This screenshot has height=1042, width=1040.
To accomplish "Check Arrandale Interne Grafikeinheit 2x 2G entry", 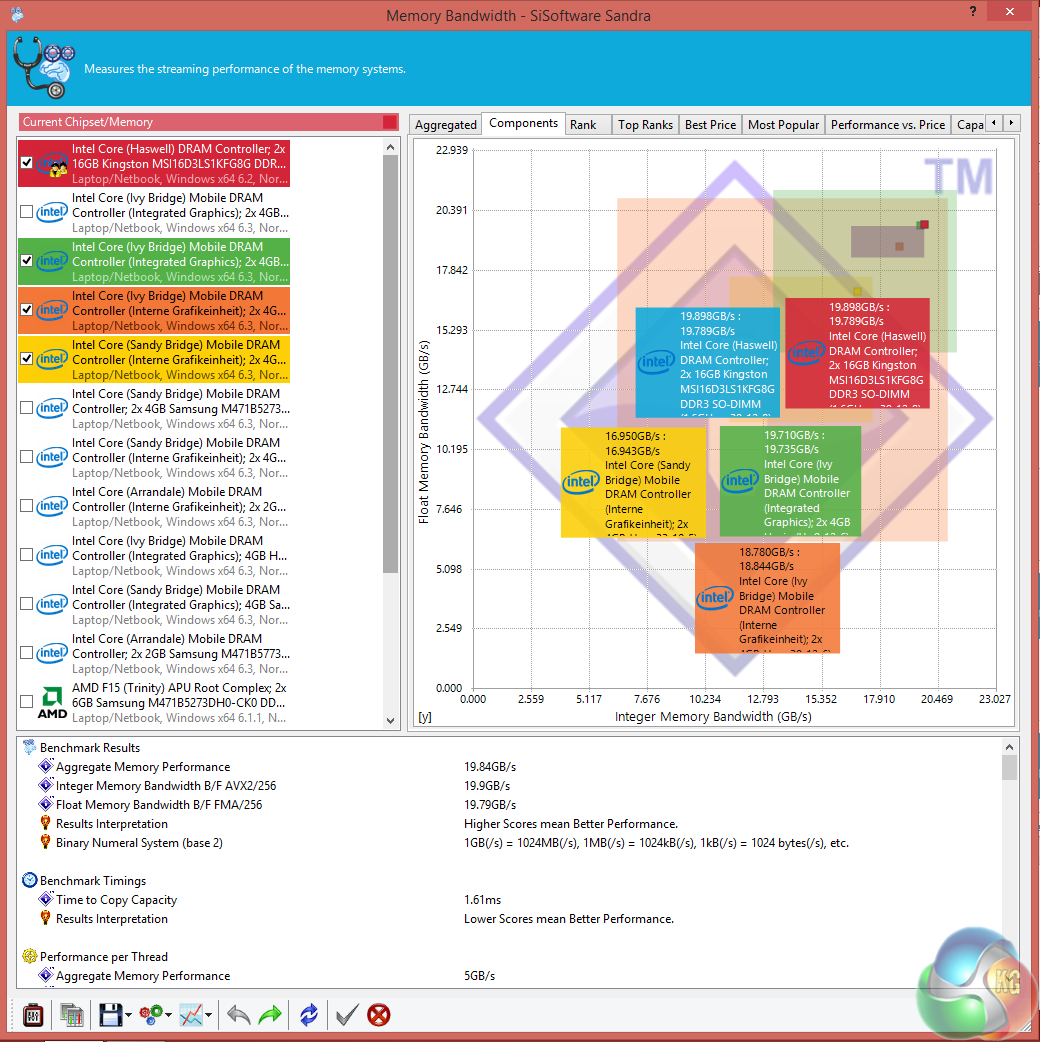I will pos(27,506).
